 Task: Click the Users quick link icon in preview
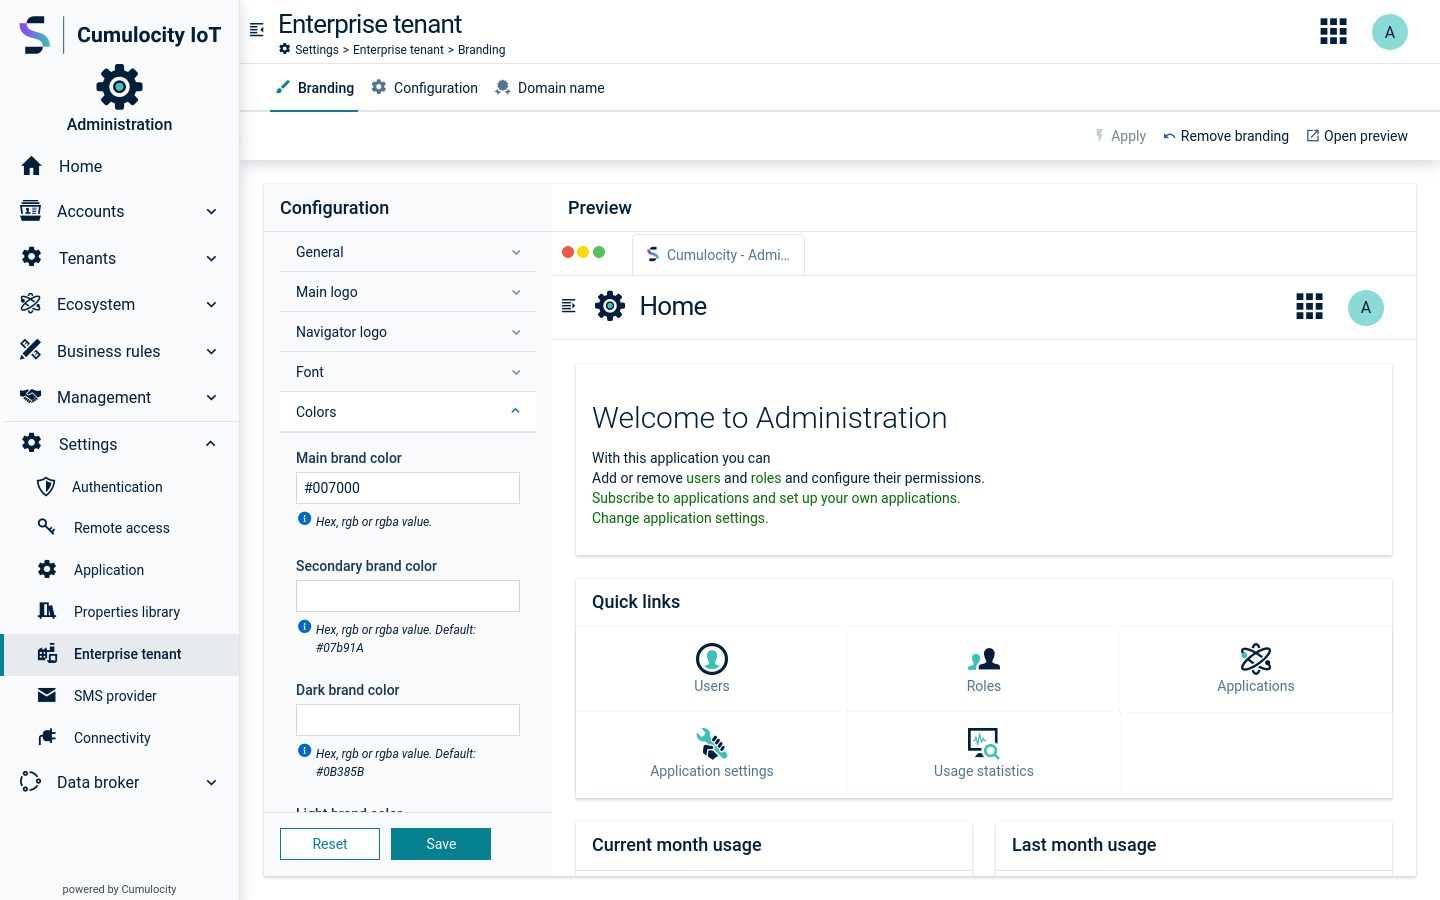click(712, 659)
